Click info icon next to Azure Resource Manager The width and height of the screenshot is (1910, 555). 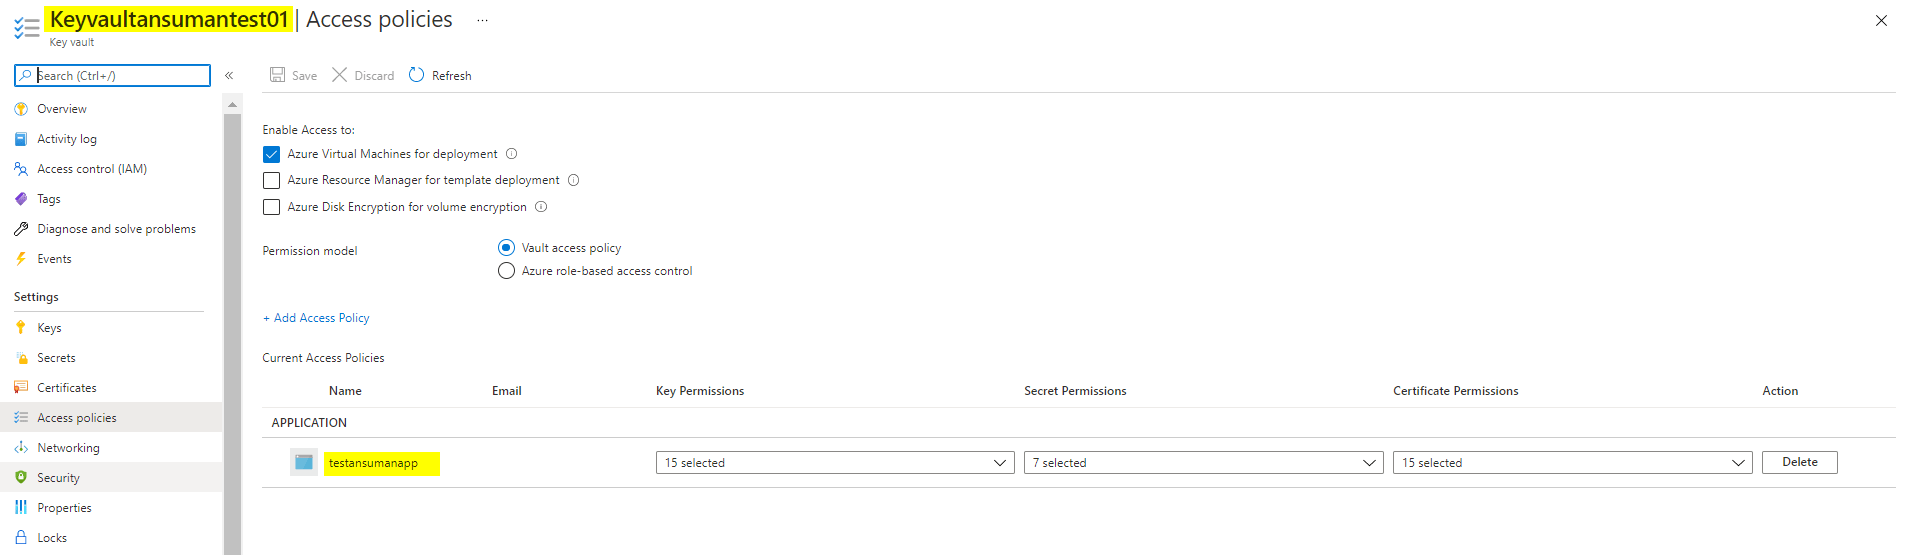pyautogui.click(x=574, y=180)
